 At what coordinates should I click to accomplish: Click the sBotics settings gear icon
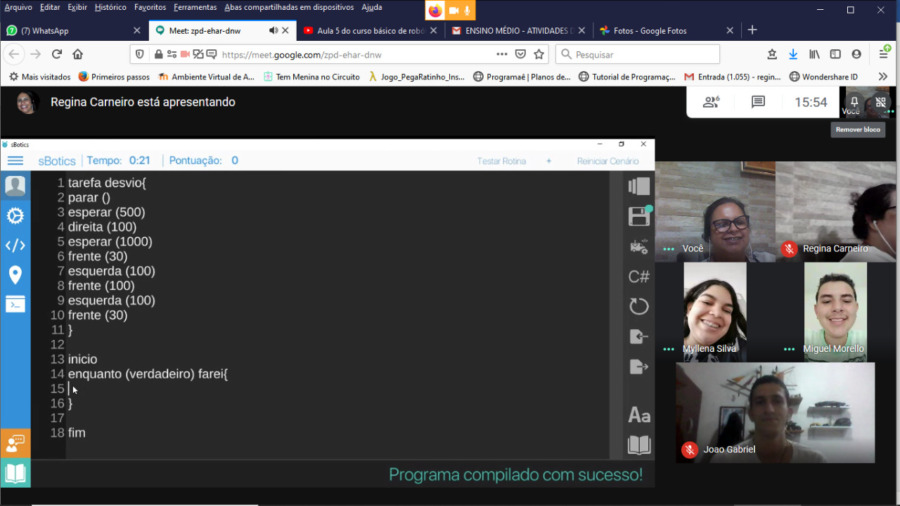pos(15,216)
